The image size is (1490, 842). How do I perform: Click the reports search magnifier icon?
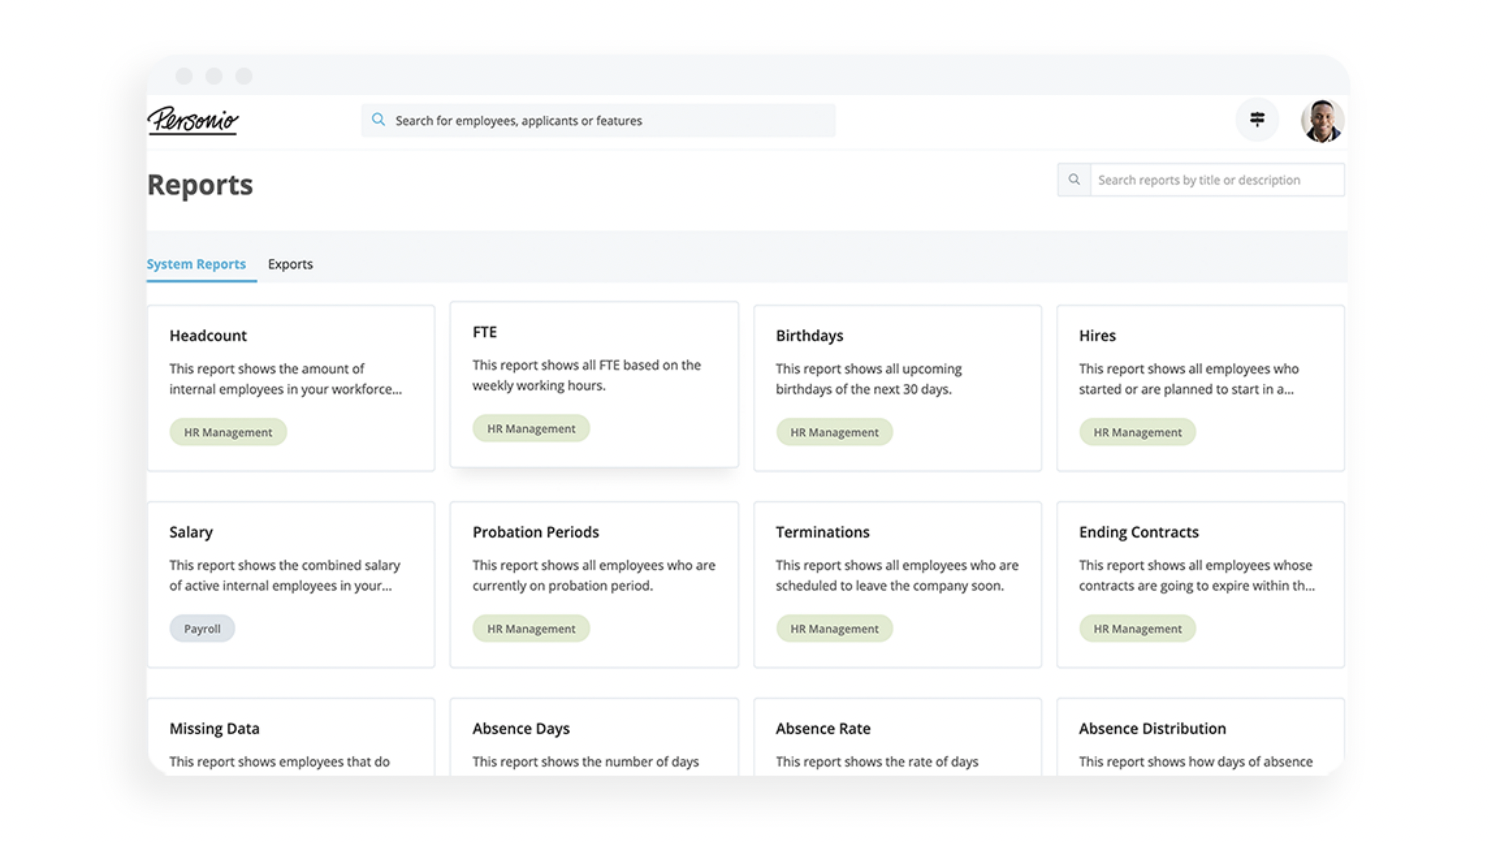[1074, 180]
